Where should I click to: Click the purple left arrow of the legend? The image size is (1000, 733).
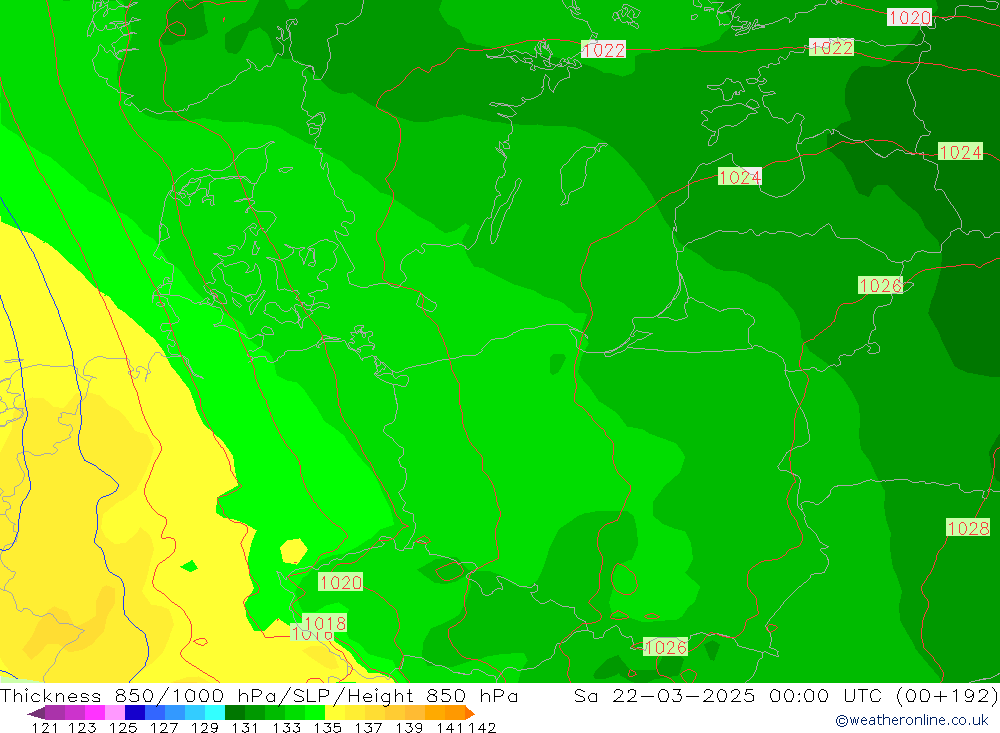click(36, 713)
